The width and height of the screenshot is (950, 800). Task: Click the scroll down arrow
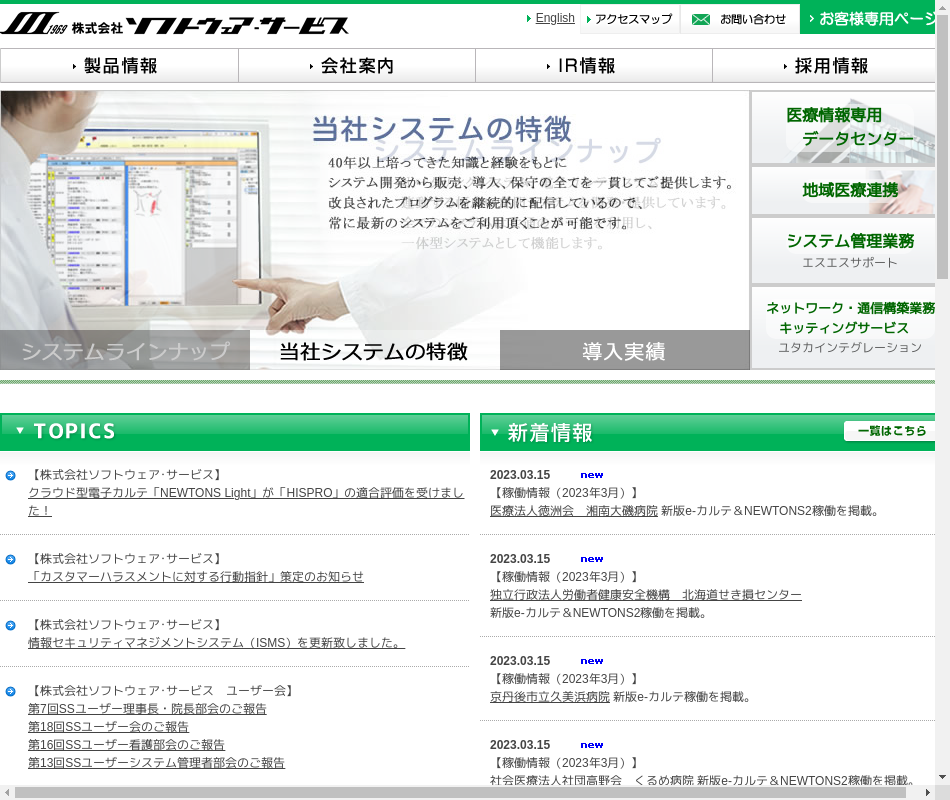click(x=943, y=777)
